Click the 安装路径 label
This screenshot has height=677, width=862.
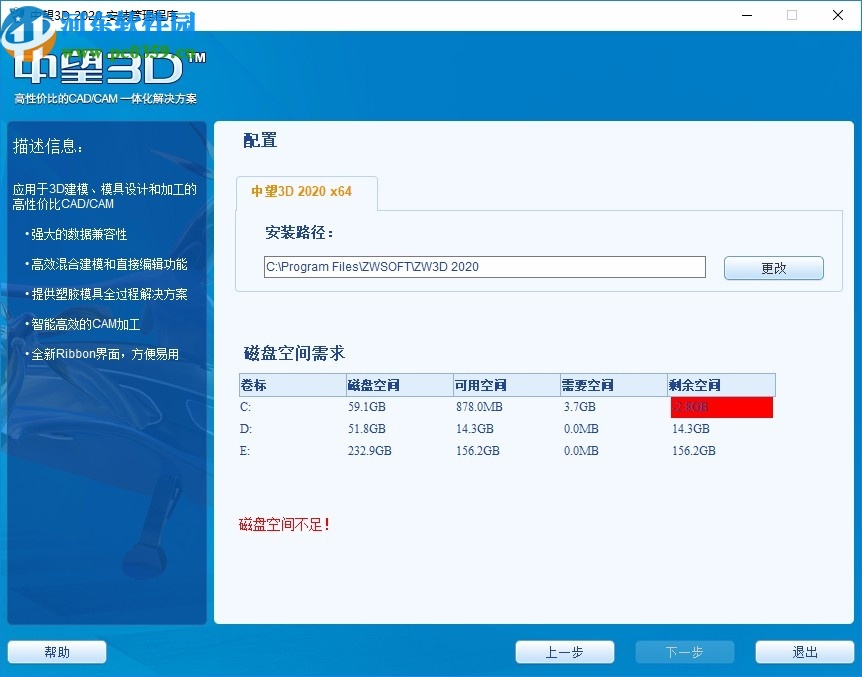tap(300, 233)
